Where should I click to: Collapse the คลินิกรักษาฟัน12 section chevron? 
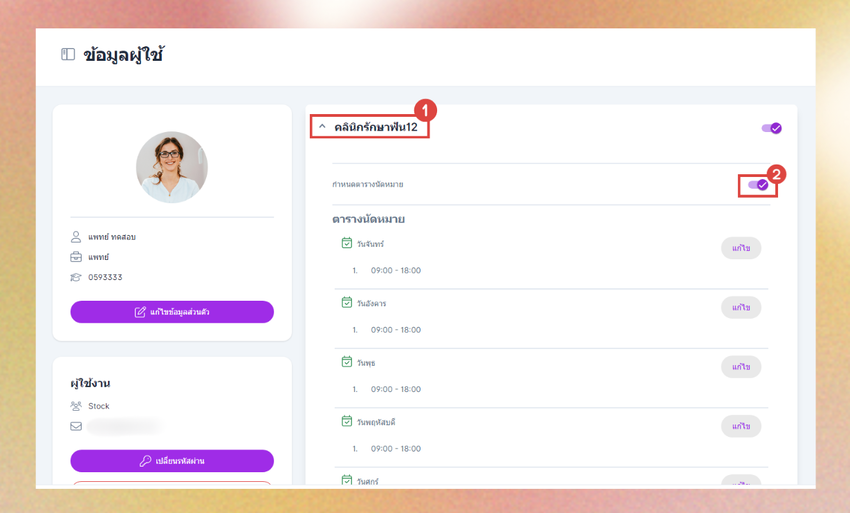pyautogui.click(x=322, y=126)
